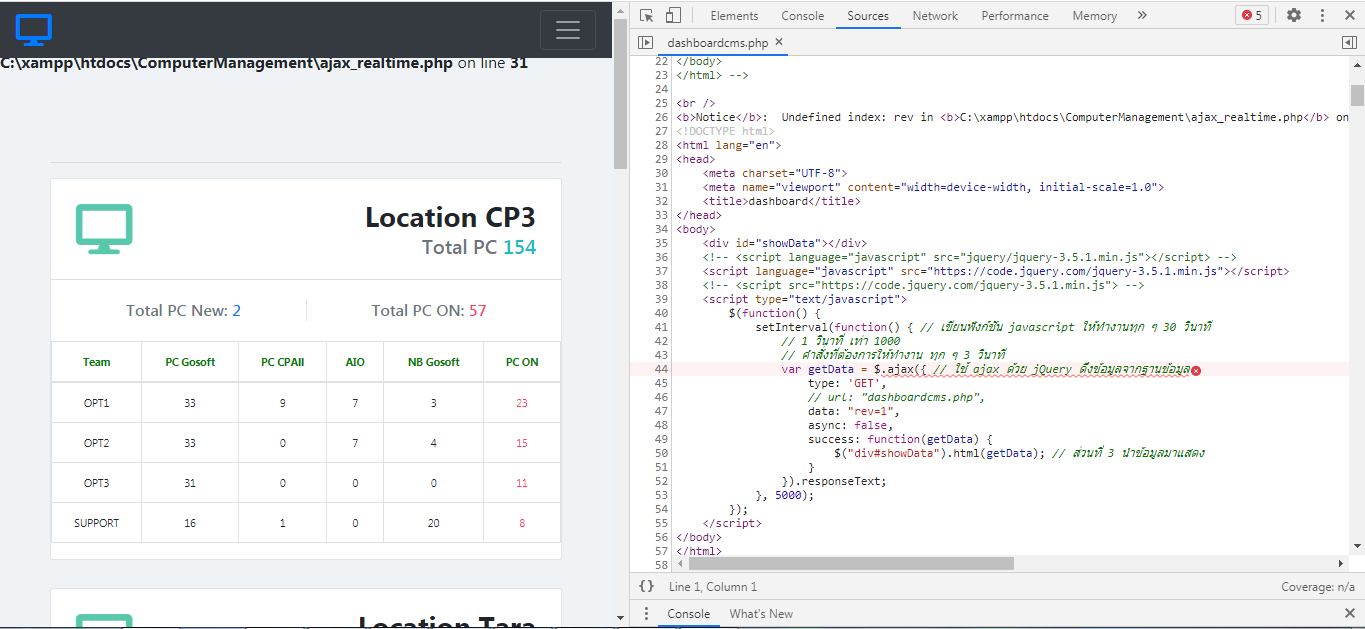The height and width of the screenshot is (629, 1365).
Task: Click the OPT2 team cell
Action: pos(97,443)
